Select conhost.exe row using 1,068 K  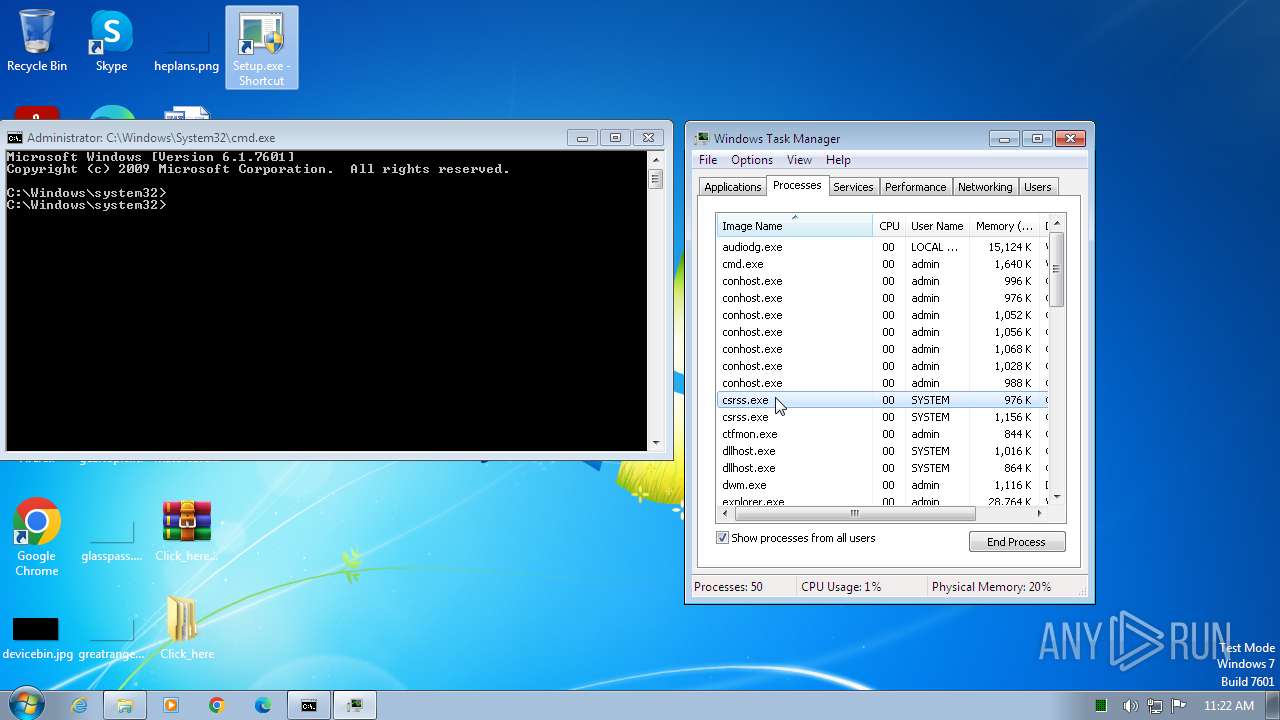882,349
